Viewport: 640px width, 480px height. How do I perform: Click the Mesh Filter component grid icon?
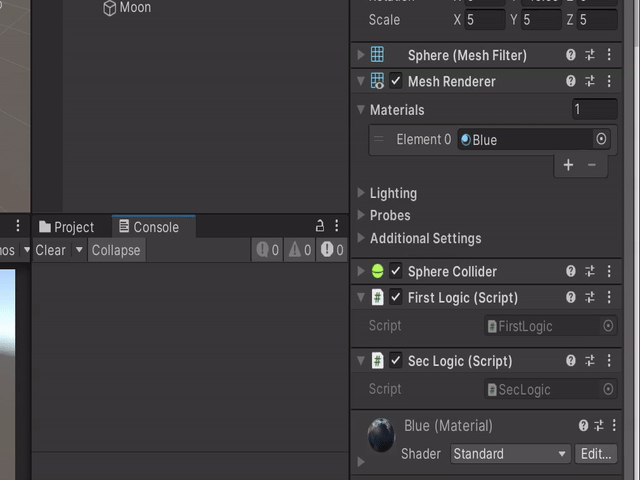tap(377, 55)
